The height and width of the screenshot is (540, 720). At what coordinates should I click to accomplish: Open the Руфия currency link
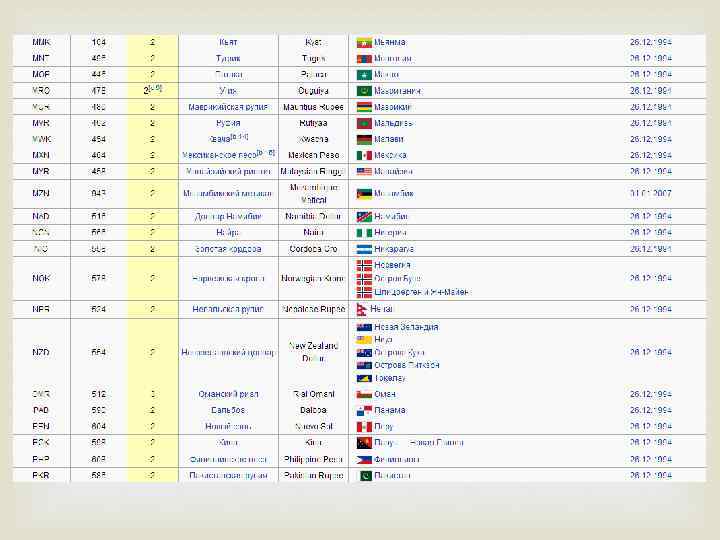point(228,123)
